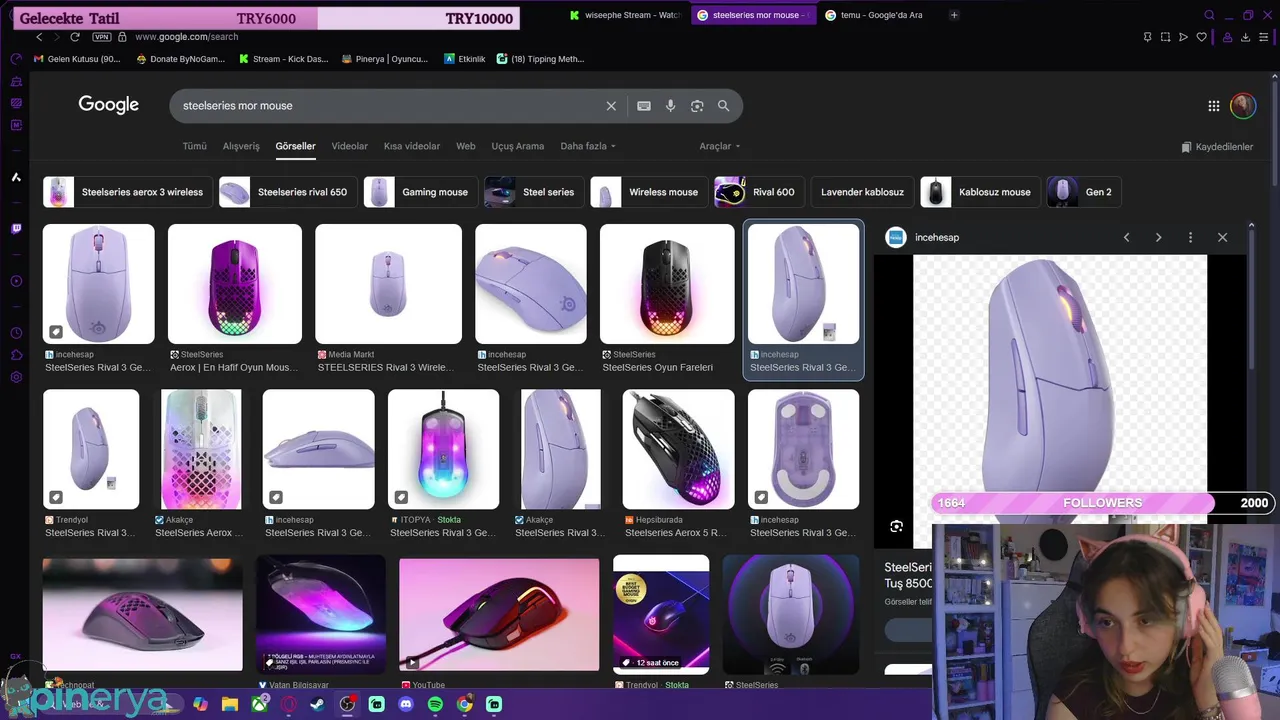Screen dimensions: 1280x720
Task: Open File Explorer from the taskbar
Action: click(229, 704)
